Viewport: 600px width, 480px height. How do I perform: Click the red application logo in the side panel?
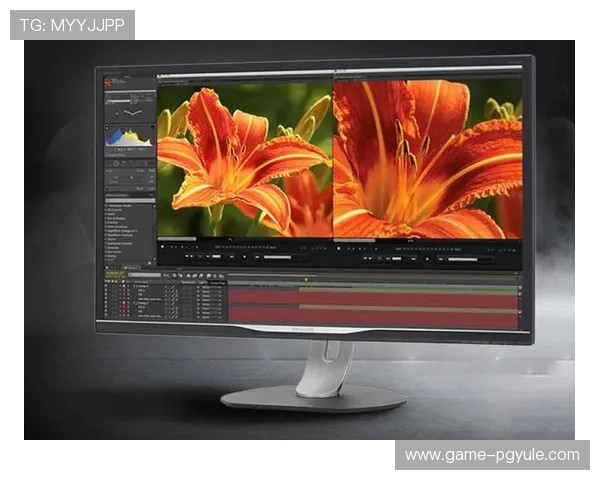click(108, 81)
